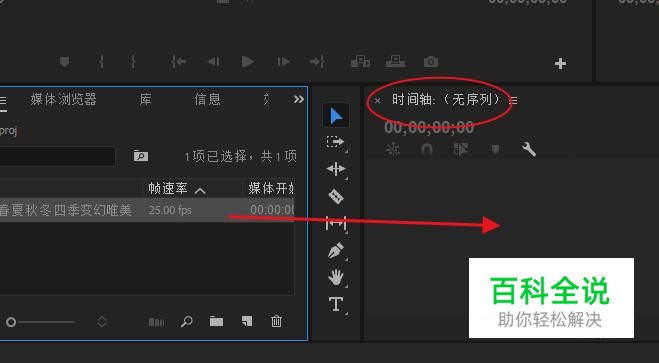The image size is (659, 363).
Task: Click the New Item icon
Action: (x=247, y=321)
